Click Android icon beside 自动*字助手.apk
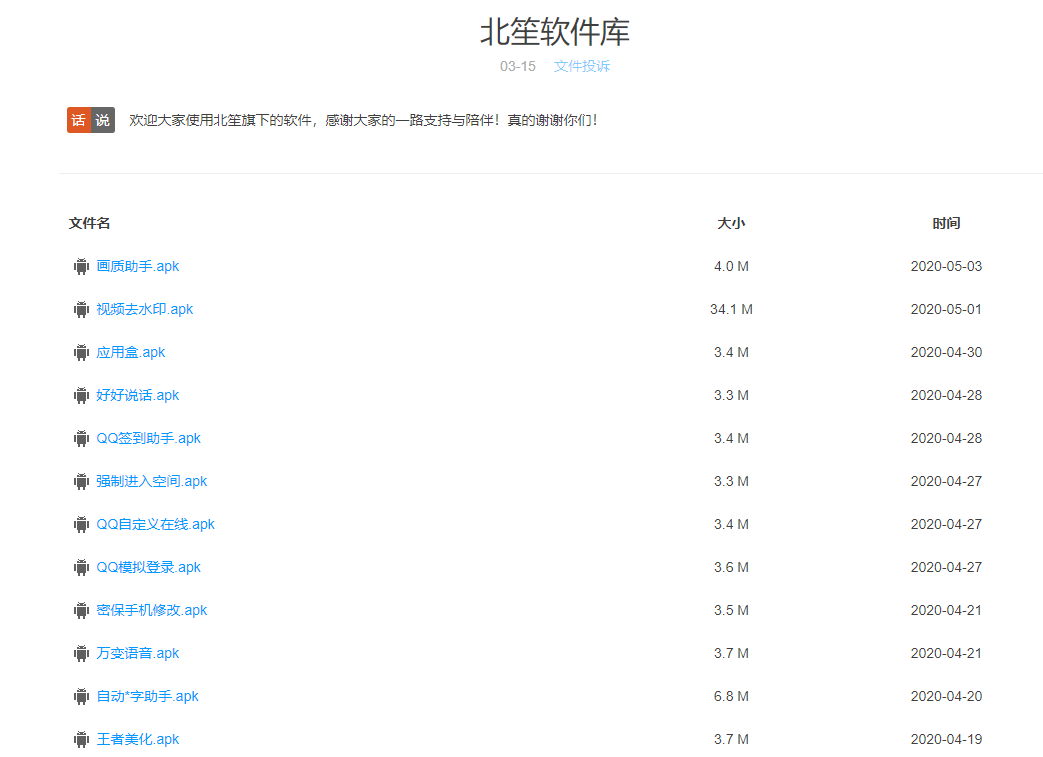The height and width of the screenshot is (757, 1043). pyautogui.click(x=81, y=696)
